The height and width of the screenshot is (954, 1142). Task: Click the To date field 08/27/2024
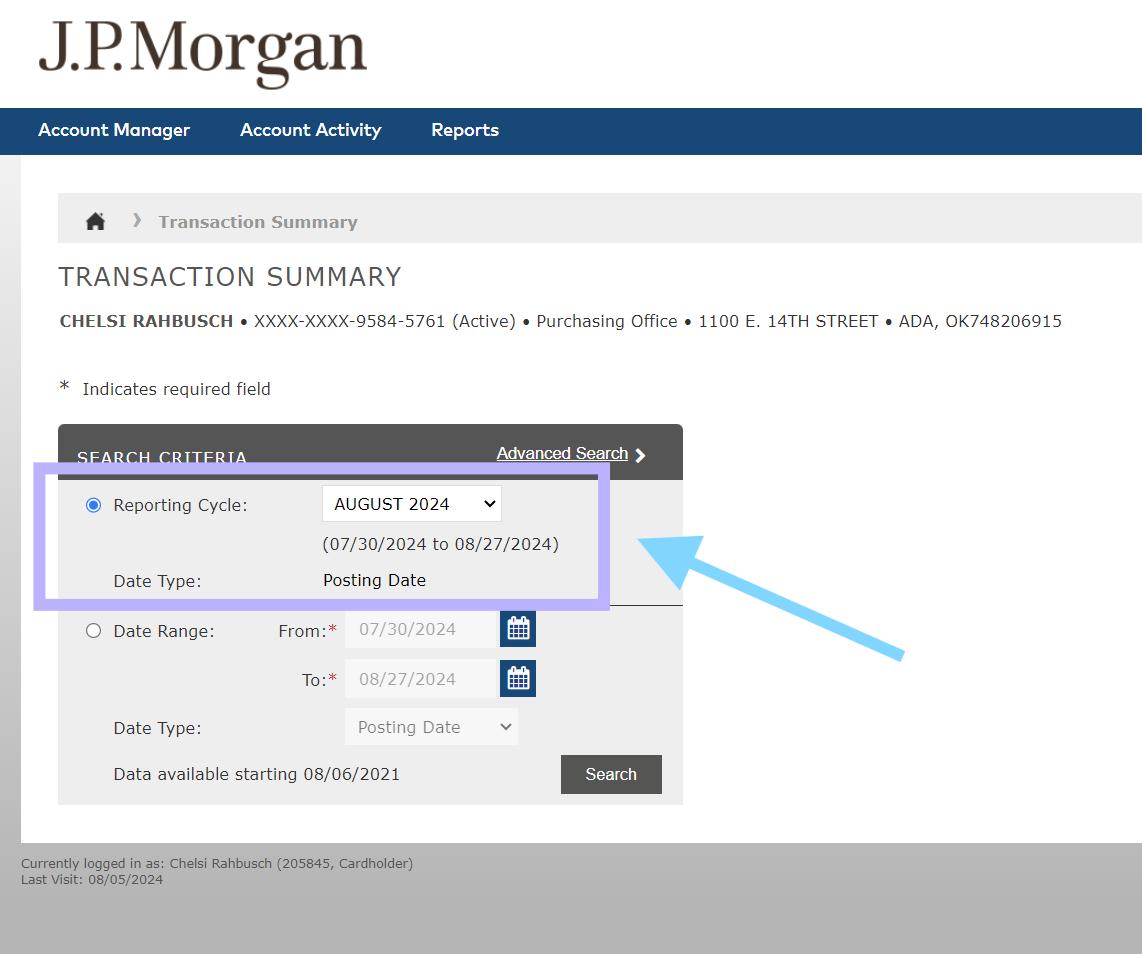422,679
